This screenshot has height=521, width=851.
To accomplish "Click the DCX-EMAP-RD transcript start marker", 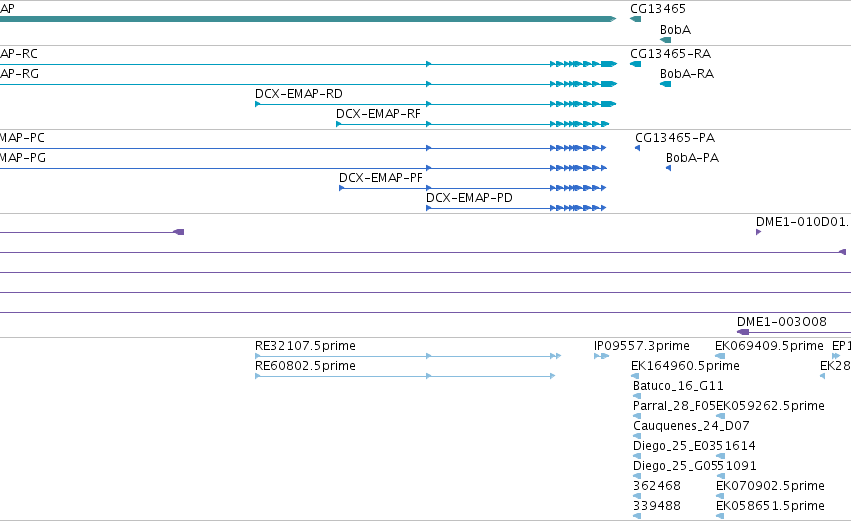I will coord(258,104).
